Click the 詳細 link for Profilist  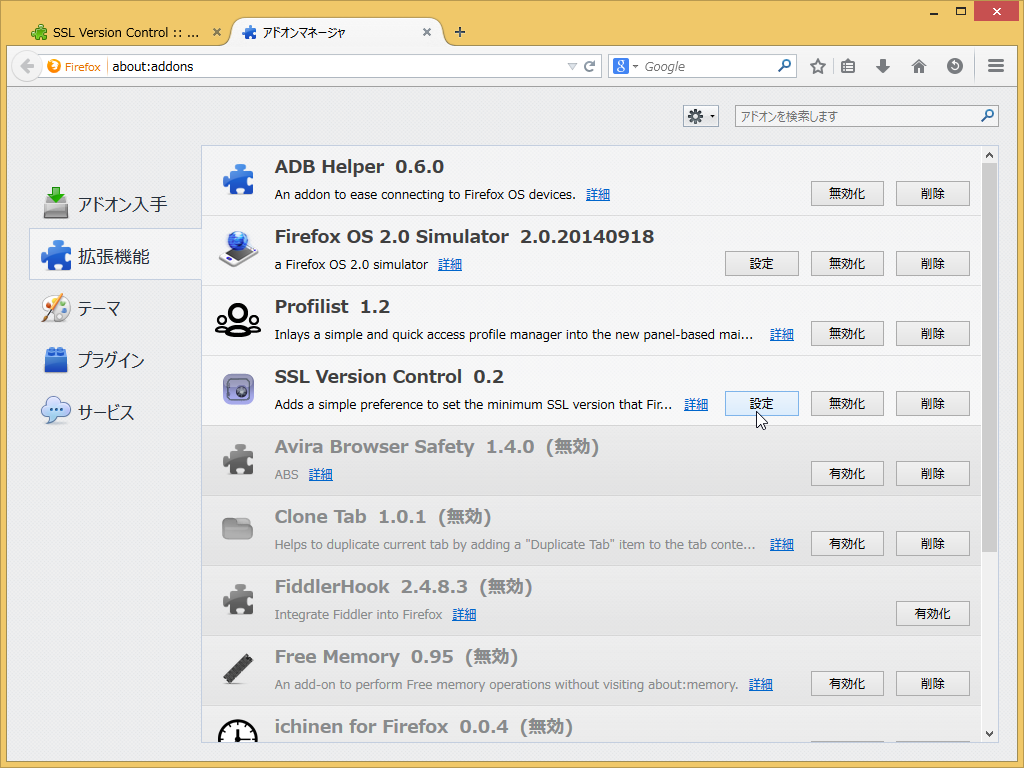pyautogui.click(x=781, y=334)
